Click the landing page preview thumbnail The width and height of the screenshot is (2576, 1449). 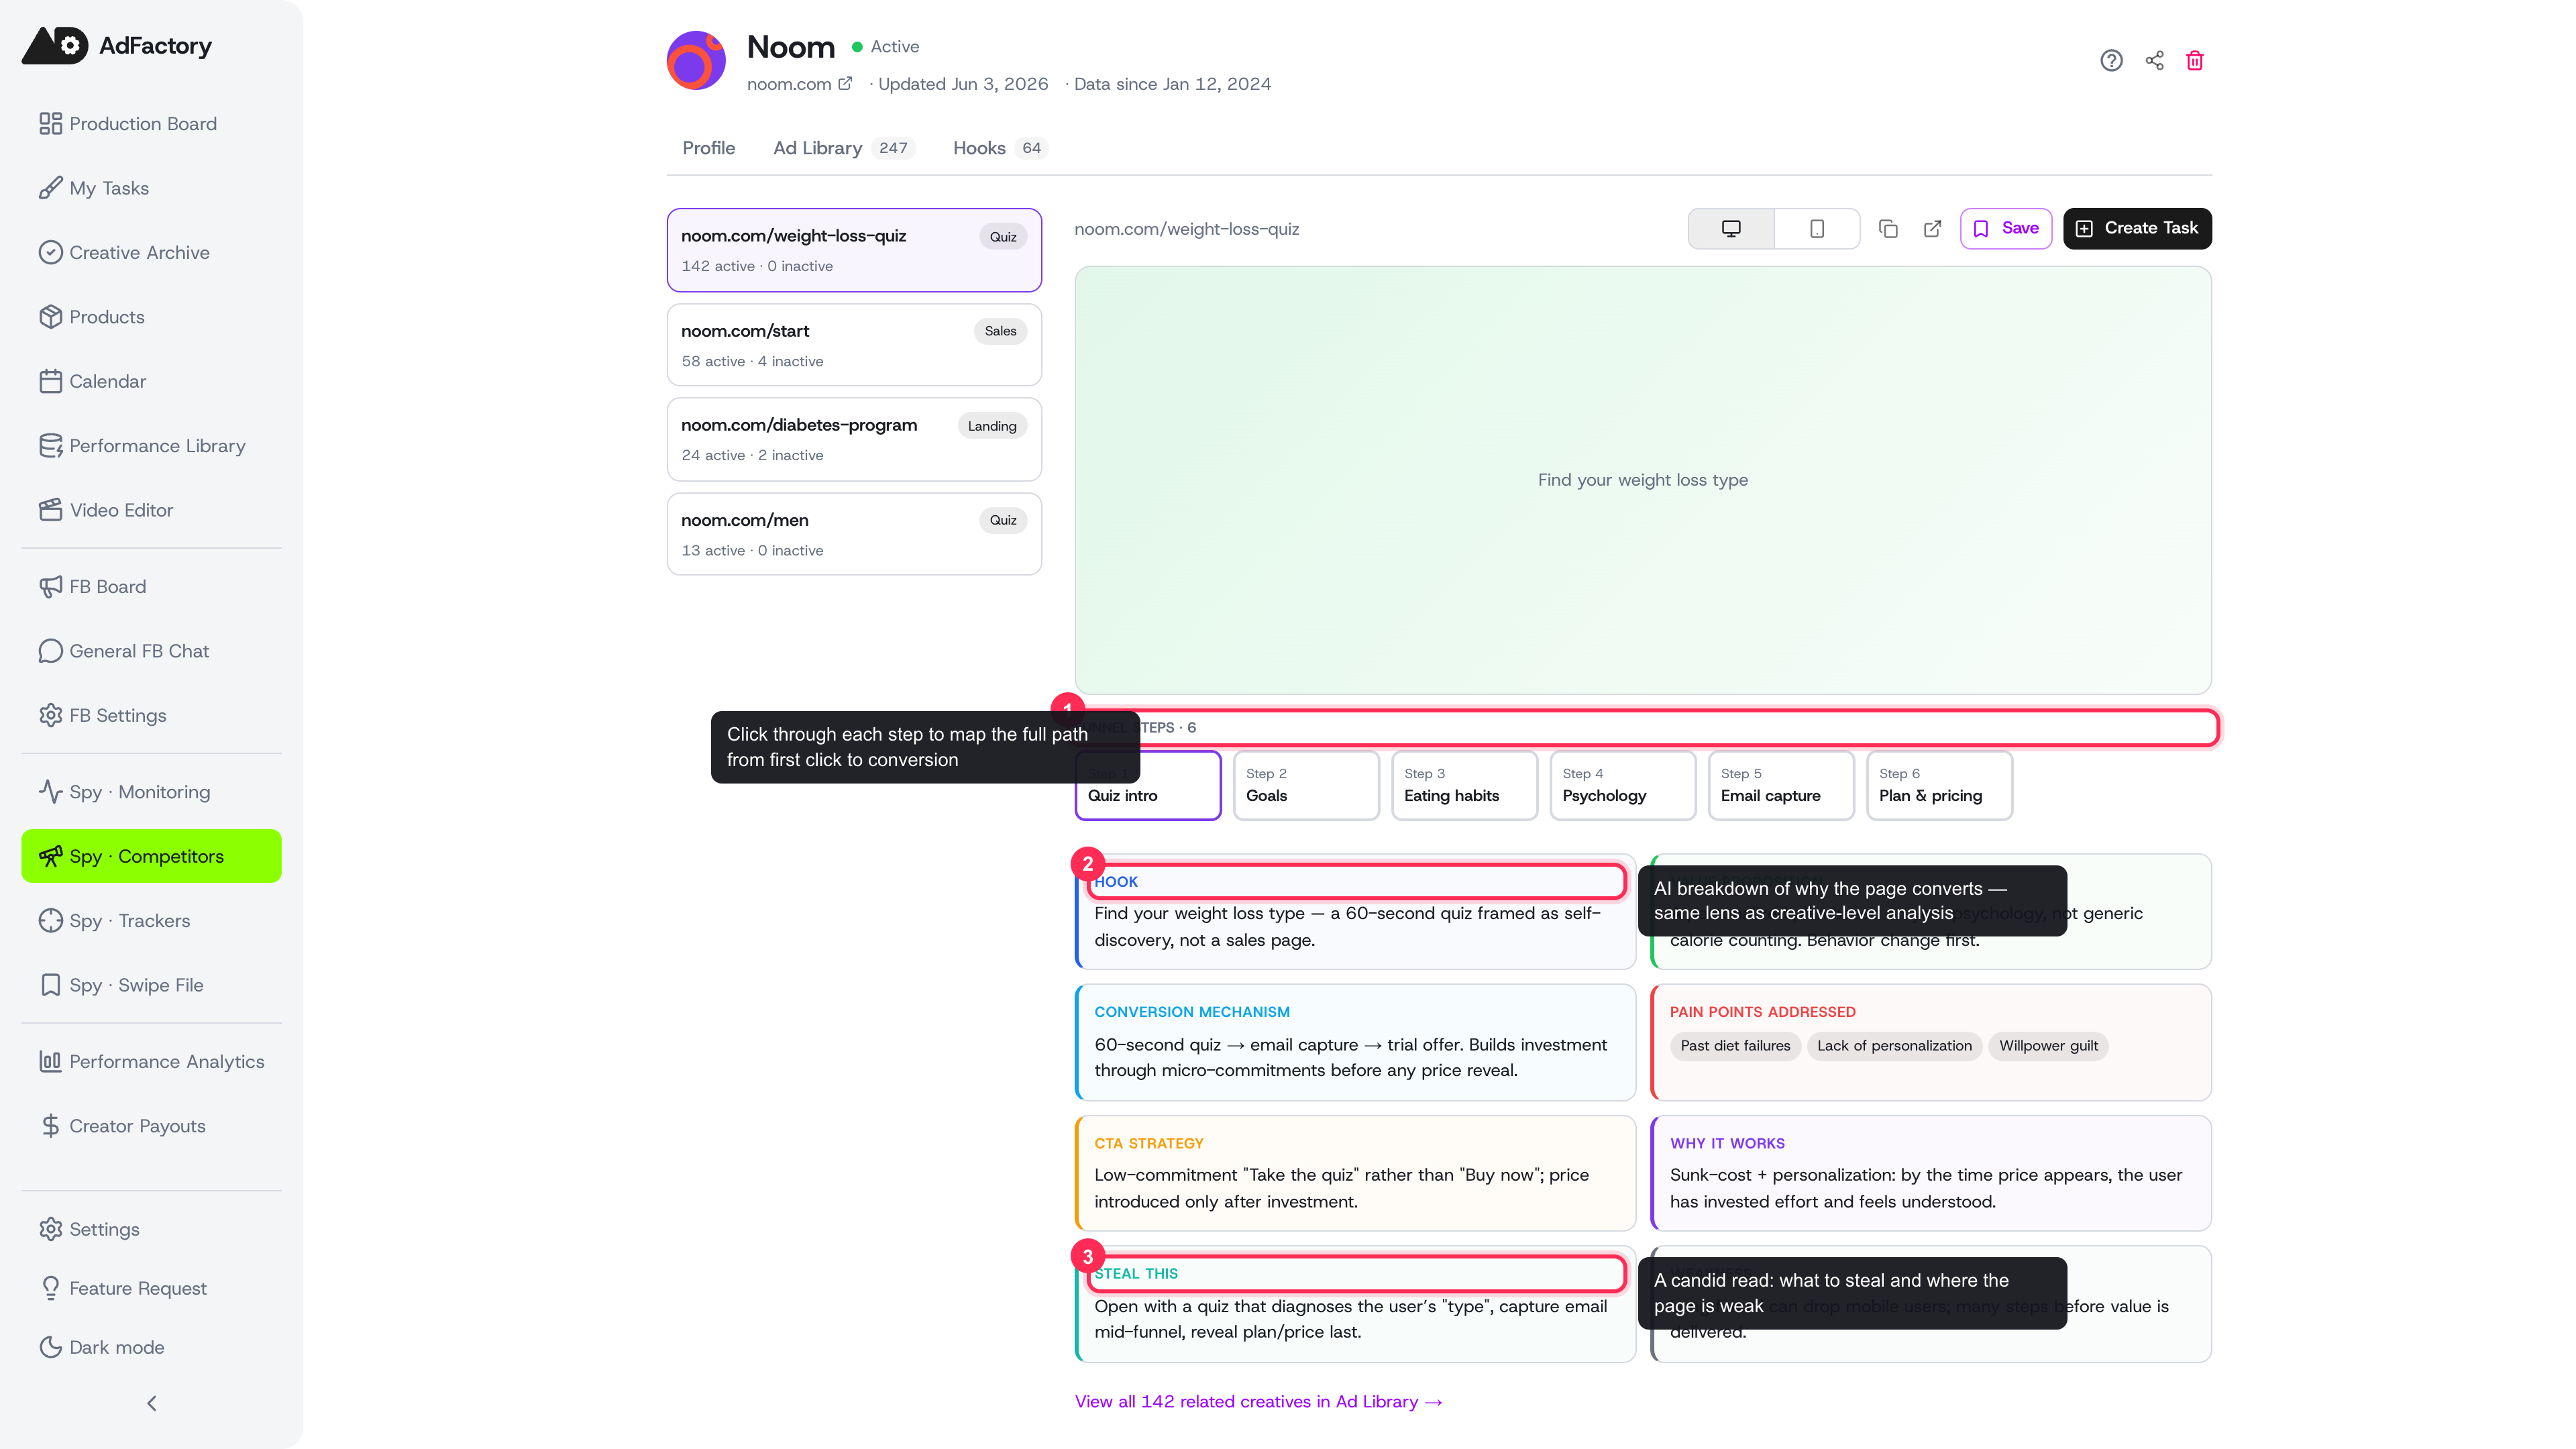[1642, 480]
